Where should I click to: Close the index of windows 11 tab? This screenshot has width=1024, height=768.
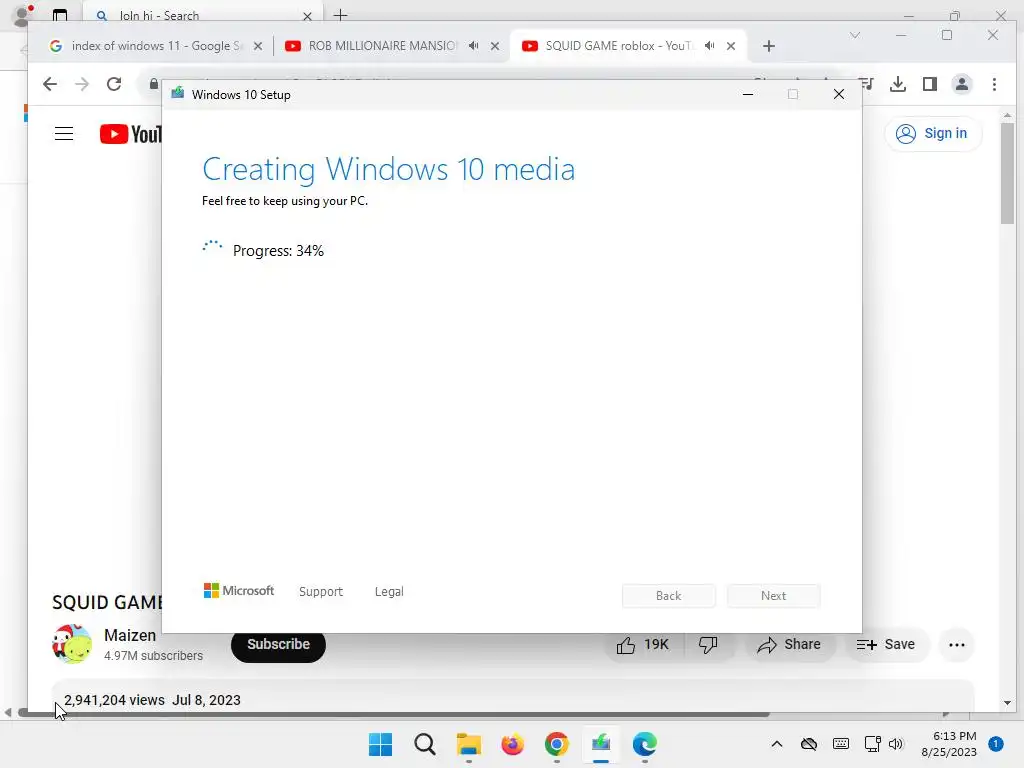[x=258, y=46]
